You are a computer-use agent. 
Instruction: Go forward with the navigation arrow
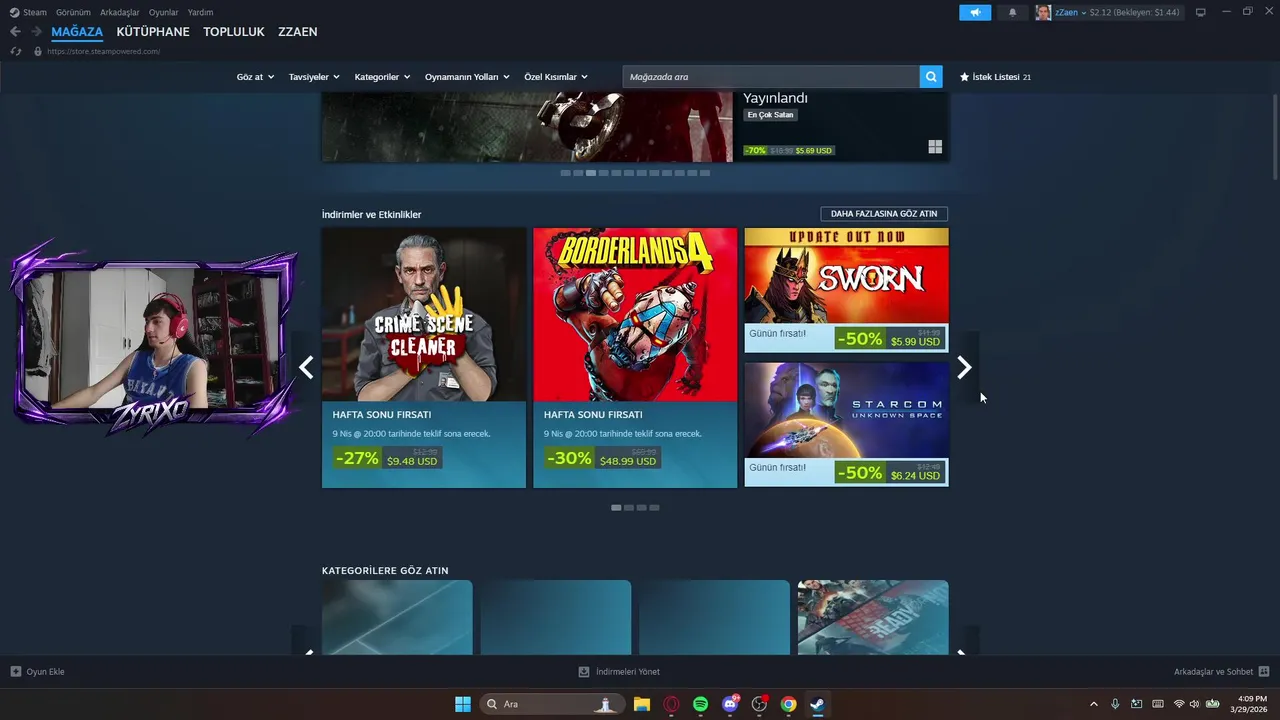pyautogui.click(x=36, y=32)
